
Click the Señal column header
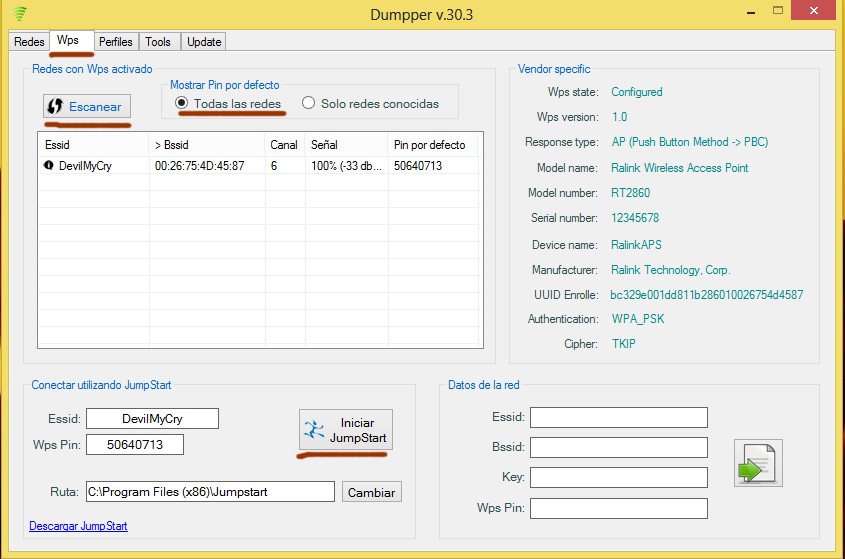click(x=346, y=144)
